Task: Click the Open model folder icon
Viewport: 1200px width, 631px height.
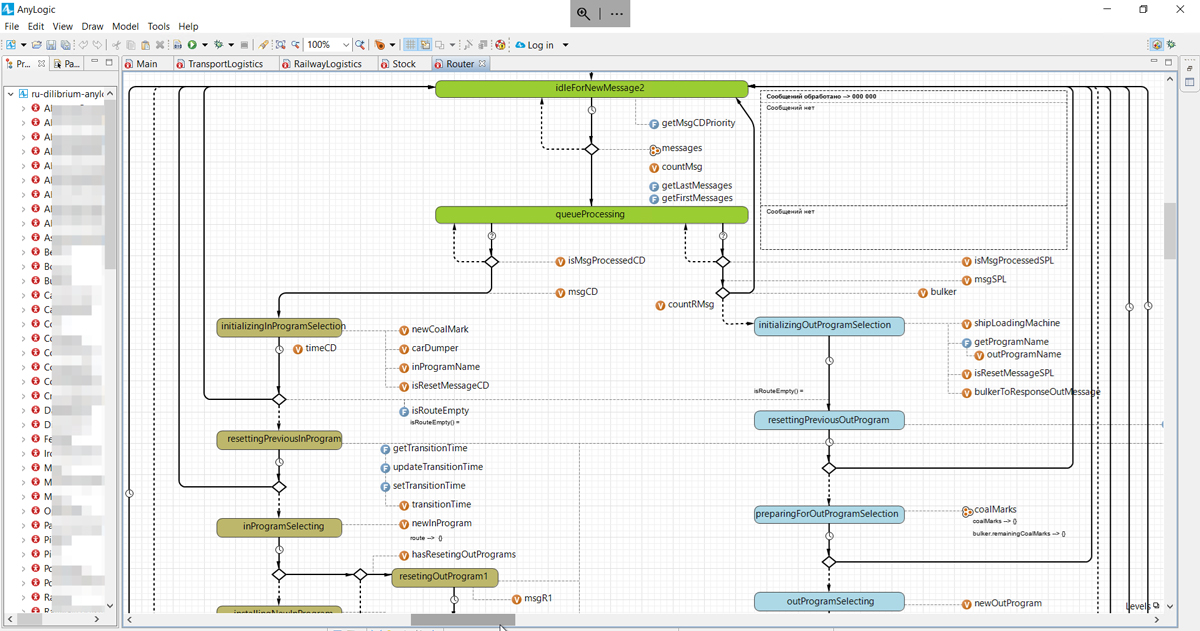Action: pyautogui.click(x=37, y=45)
